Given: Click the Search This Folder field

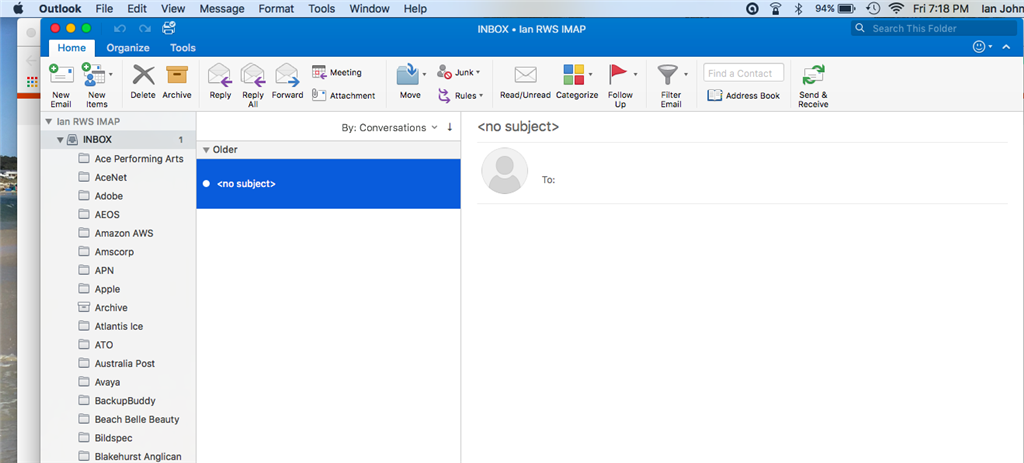Looking at the screenshot, I should coord(933,28).
